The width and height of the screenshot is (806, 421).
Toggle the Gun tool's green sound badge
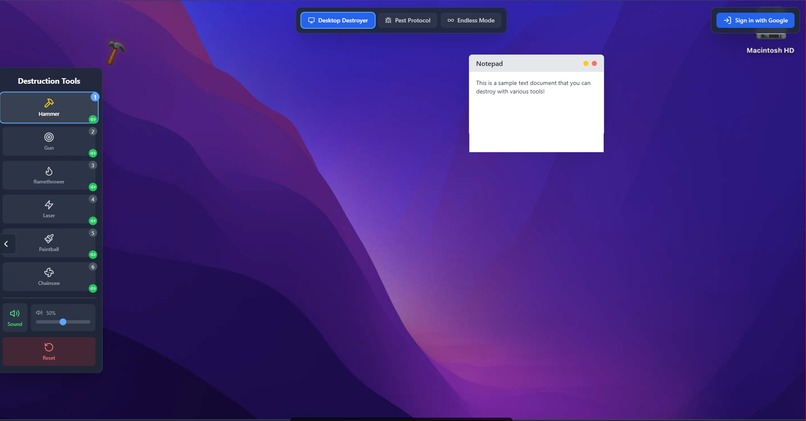93,153
